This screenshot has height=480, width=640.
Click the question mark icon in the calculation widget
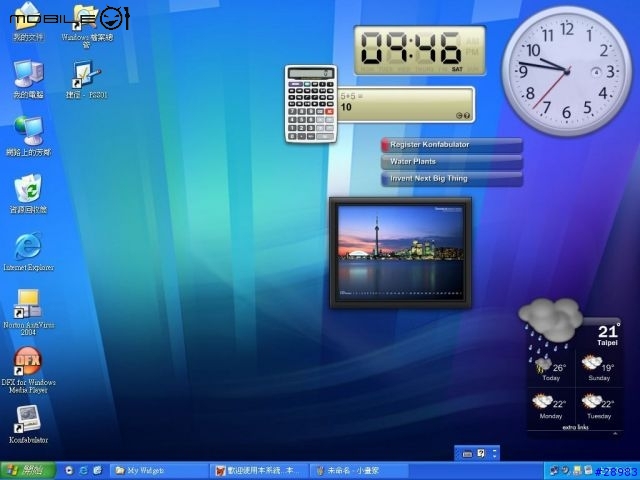(467, 116)
